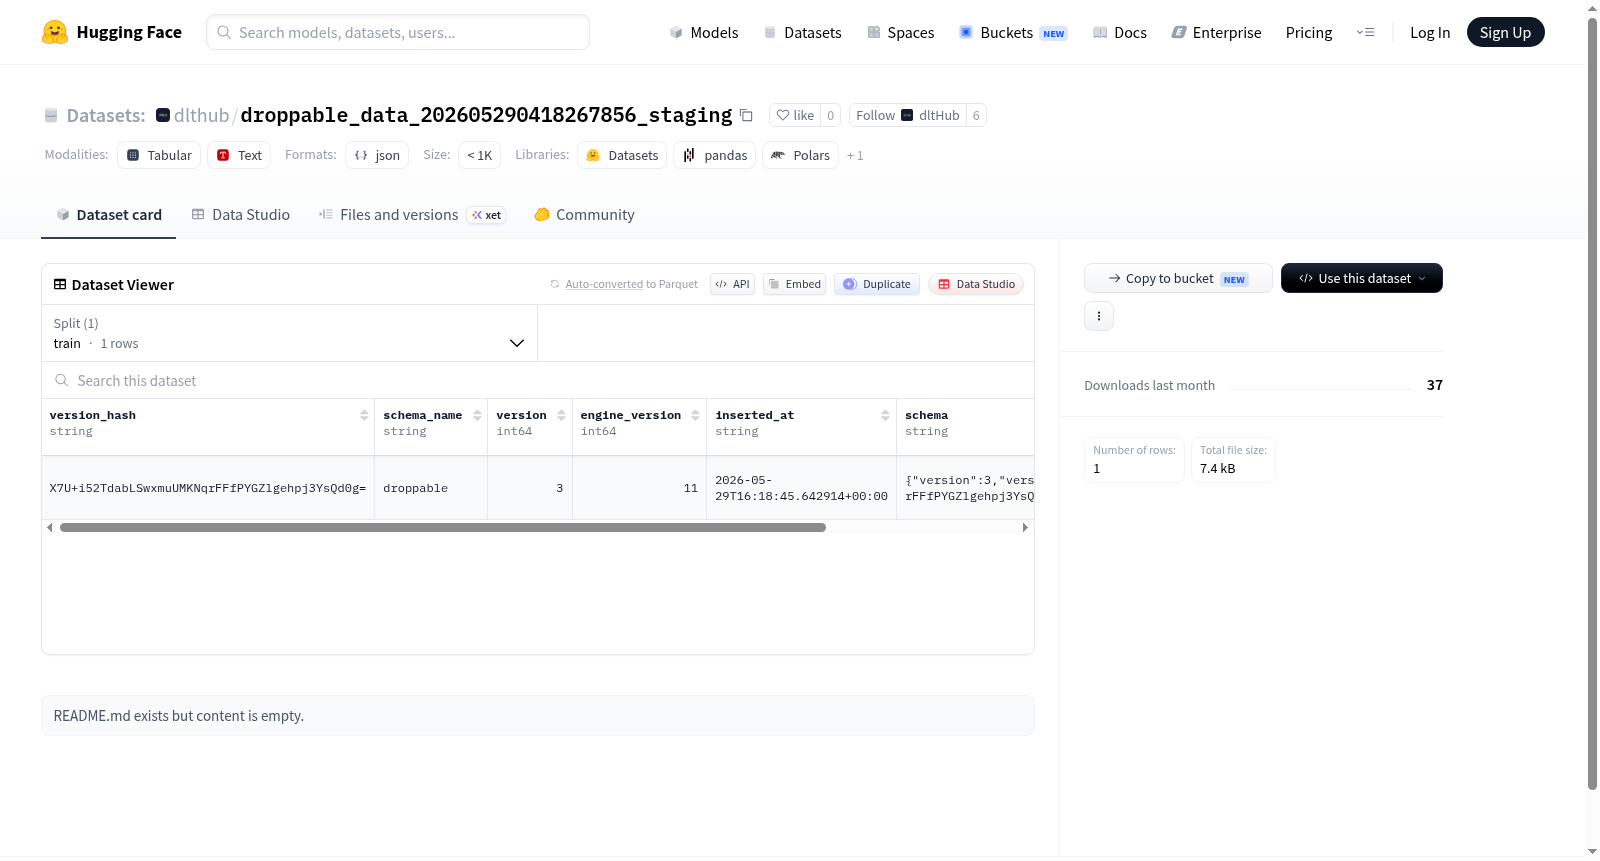The width and height of the screenshot is (1600, 861).
Task: Select the Text modality tag
Action: (x=239, y=155)
